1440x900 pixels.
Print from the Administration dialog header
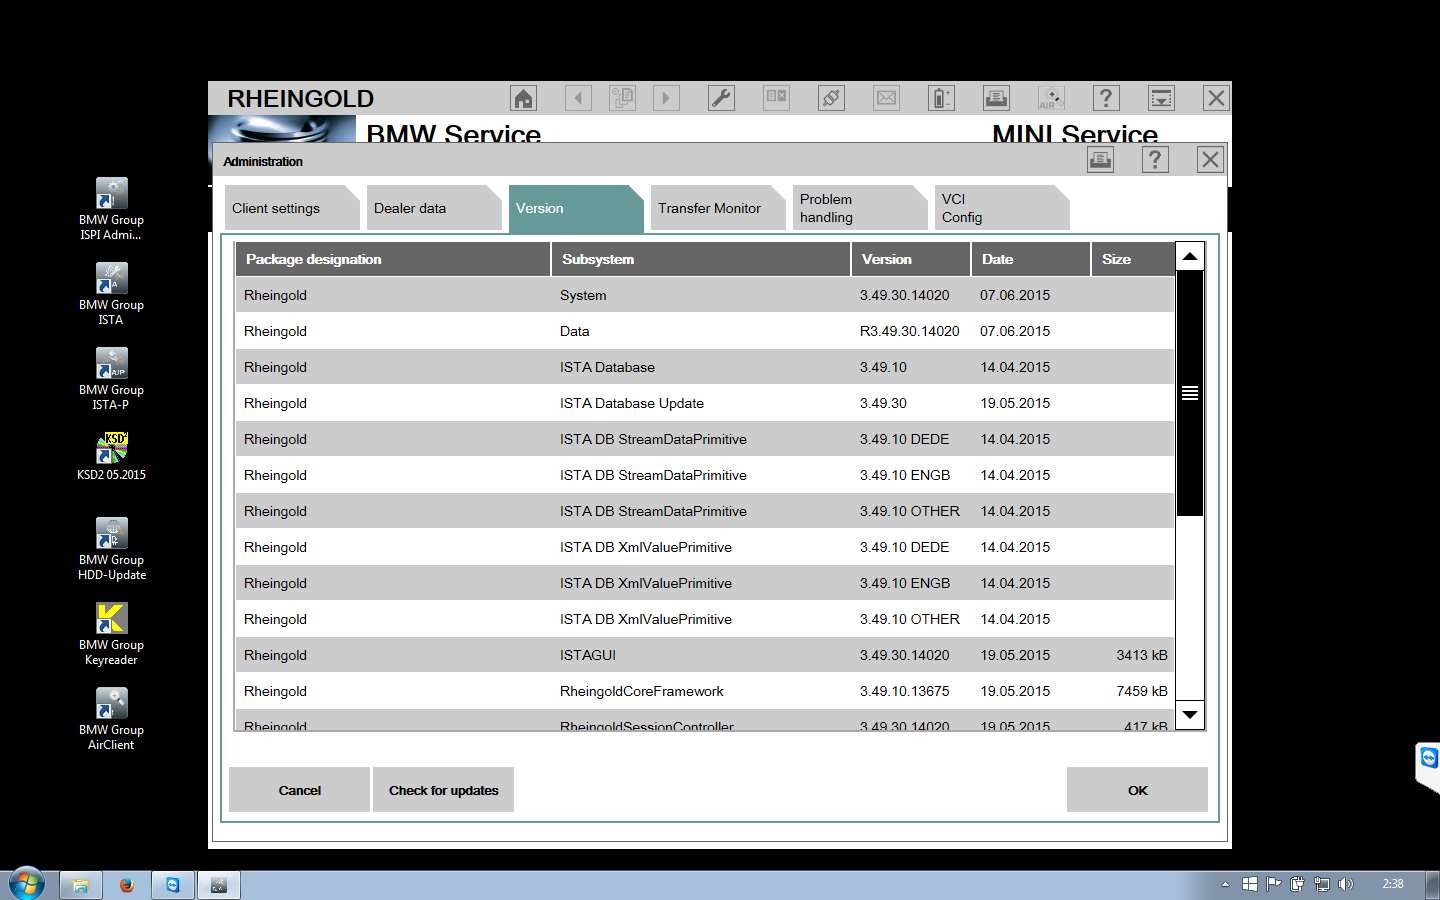1100,160
